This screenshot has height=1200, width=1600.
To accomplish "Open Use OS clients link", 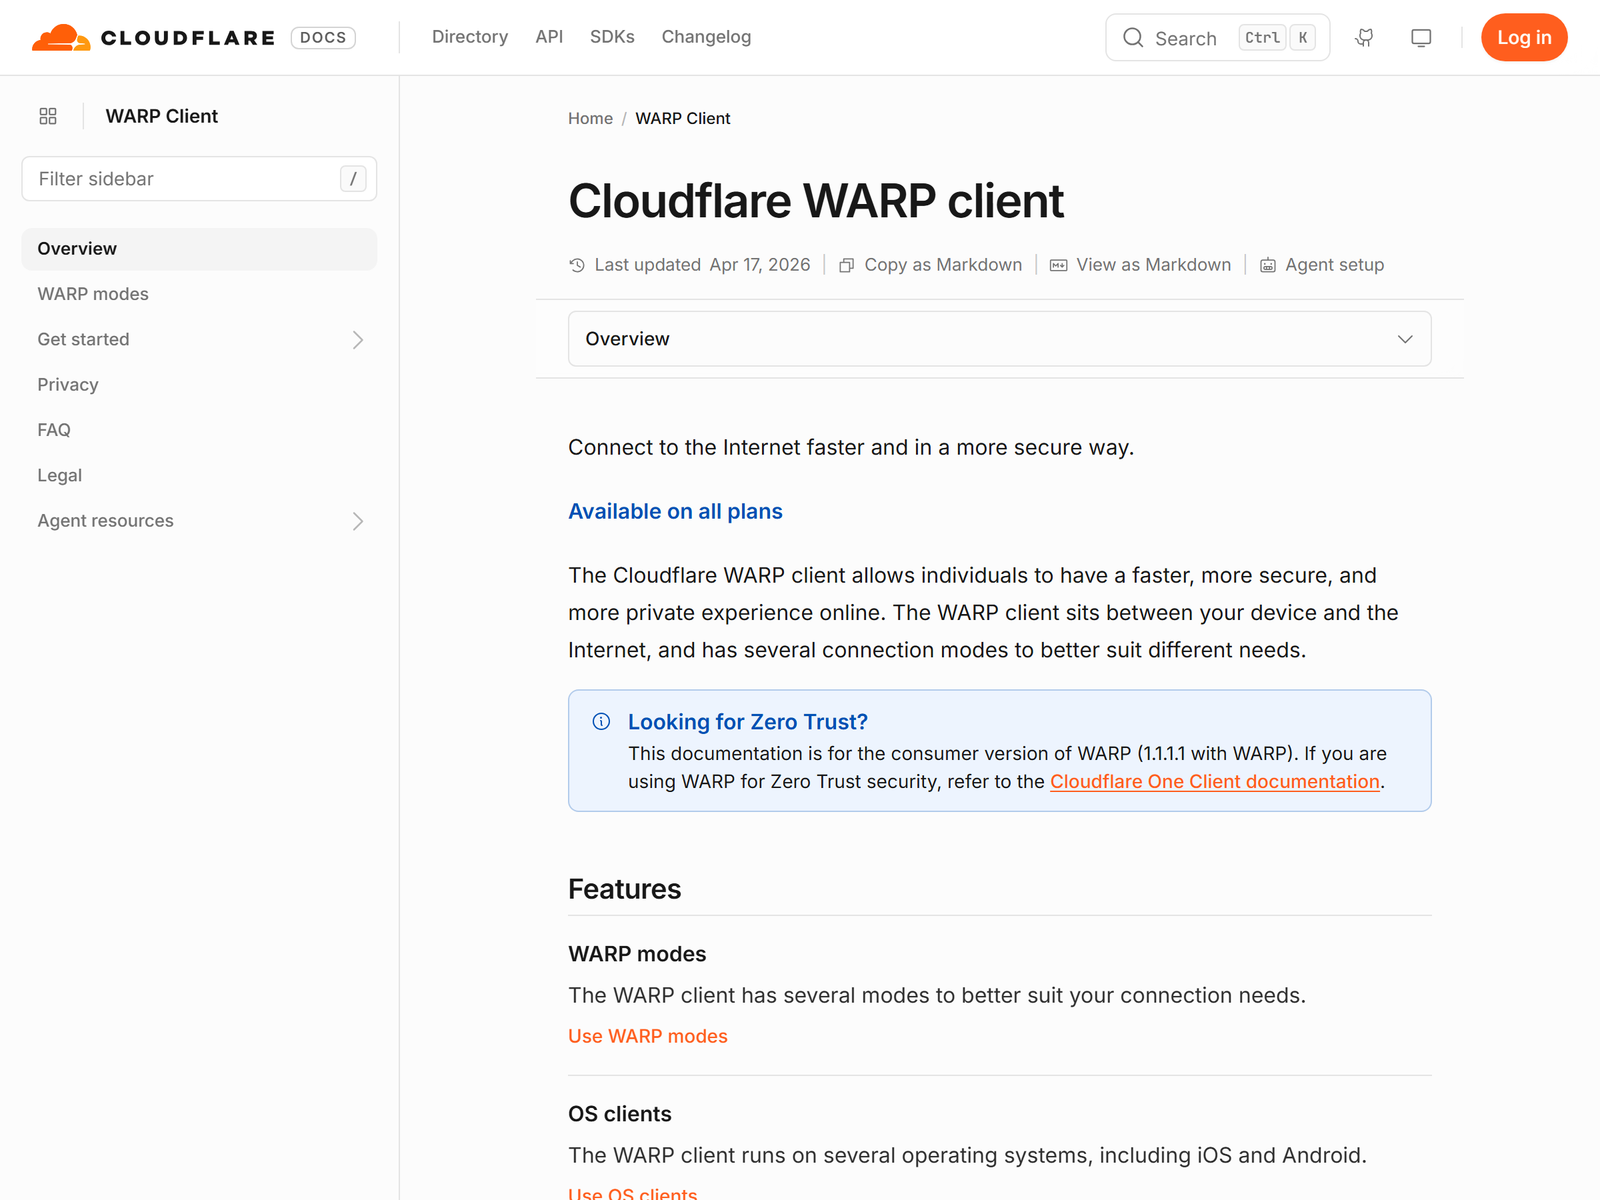I will 633,1192.
